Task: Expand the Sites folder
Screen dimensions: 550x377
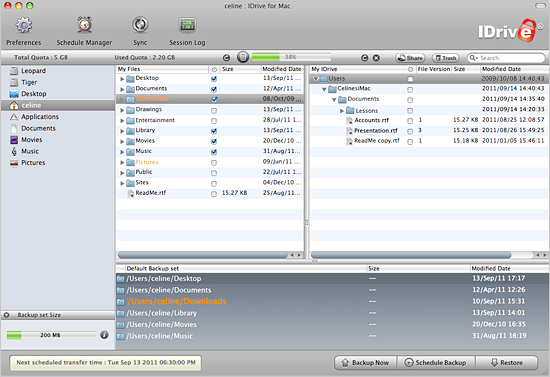Action: pyautogui.click(x=122, y=183)
